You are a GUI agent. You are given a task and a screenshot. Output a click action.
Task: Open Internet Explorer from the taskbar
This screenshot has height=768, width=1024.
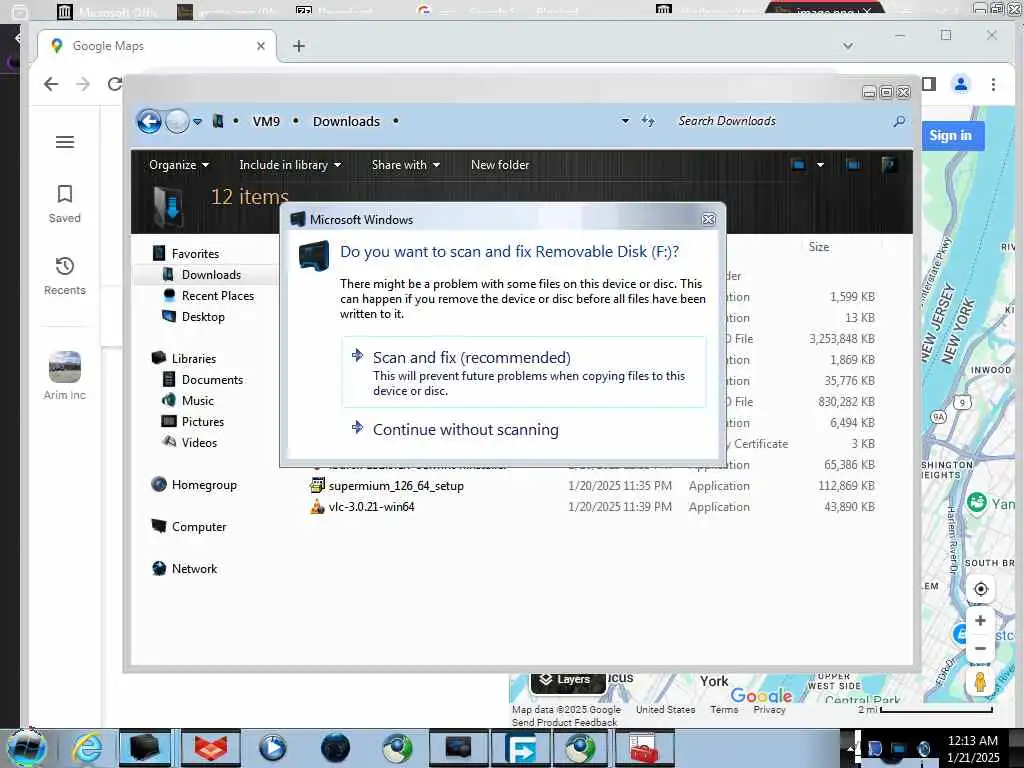[x=87, y=748]
